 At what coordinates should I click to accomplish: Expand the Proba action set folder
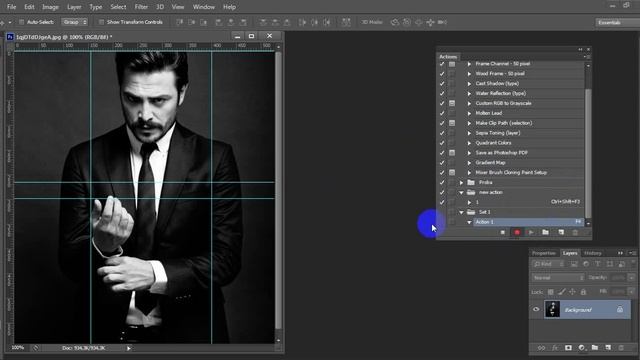click(x=461, y=182)
